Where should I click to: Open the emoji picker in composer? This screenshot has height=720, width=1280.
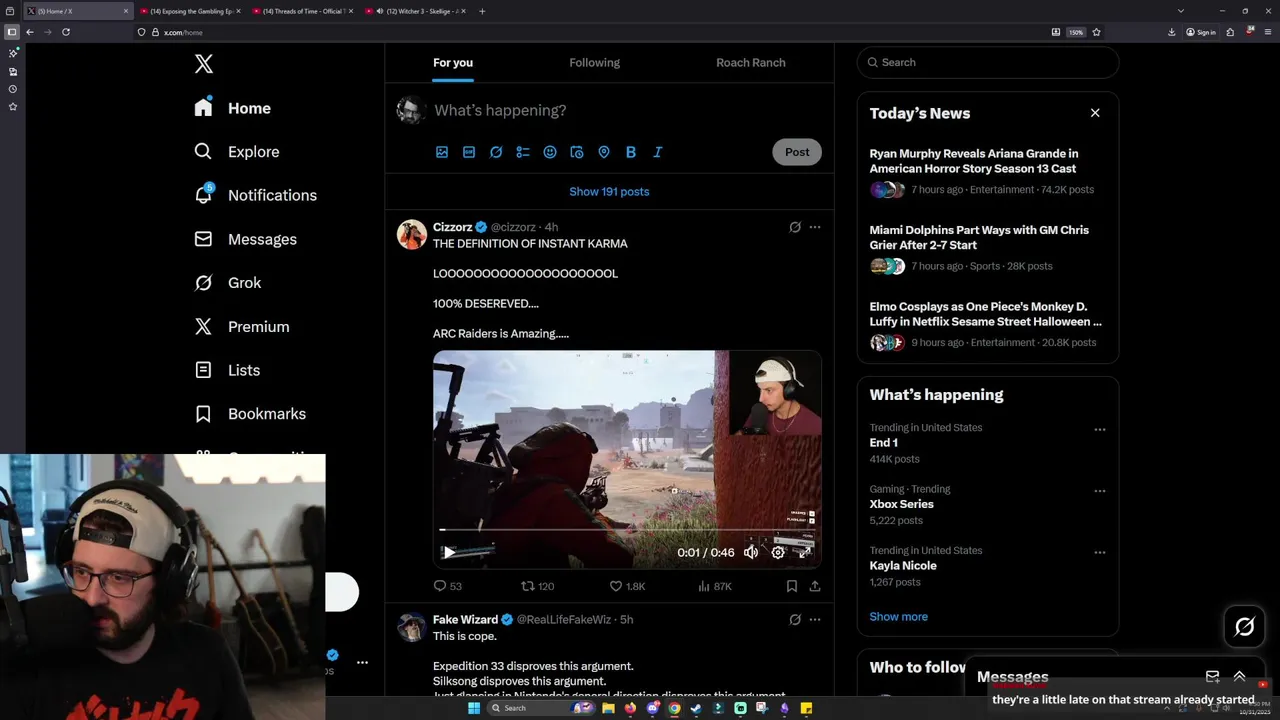tap(550, 152)
